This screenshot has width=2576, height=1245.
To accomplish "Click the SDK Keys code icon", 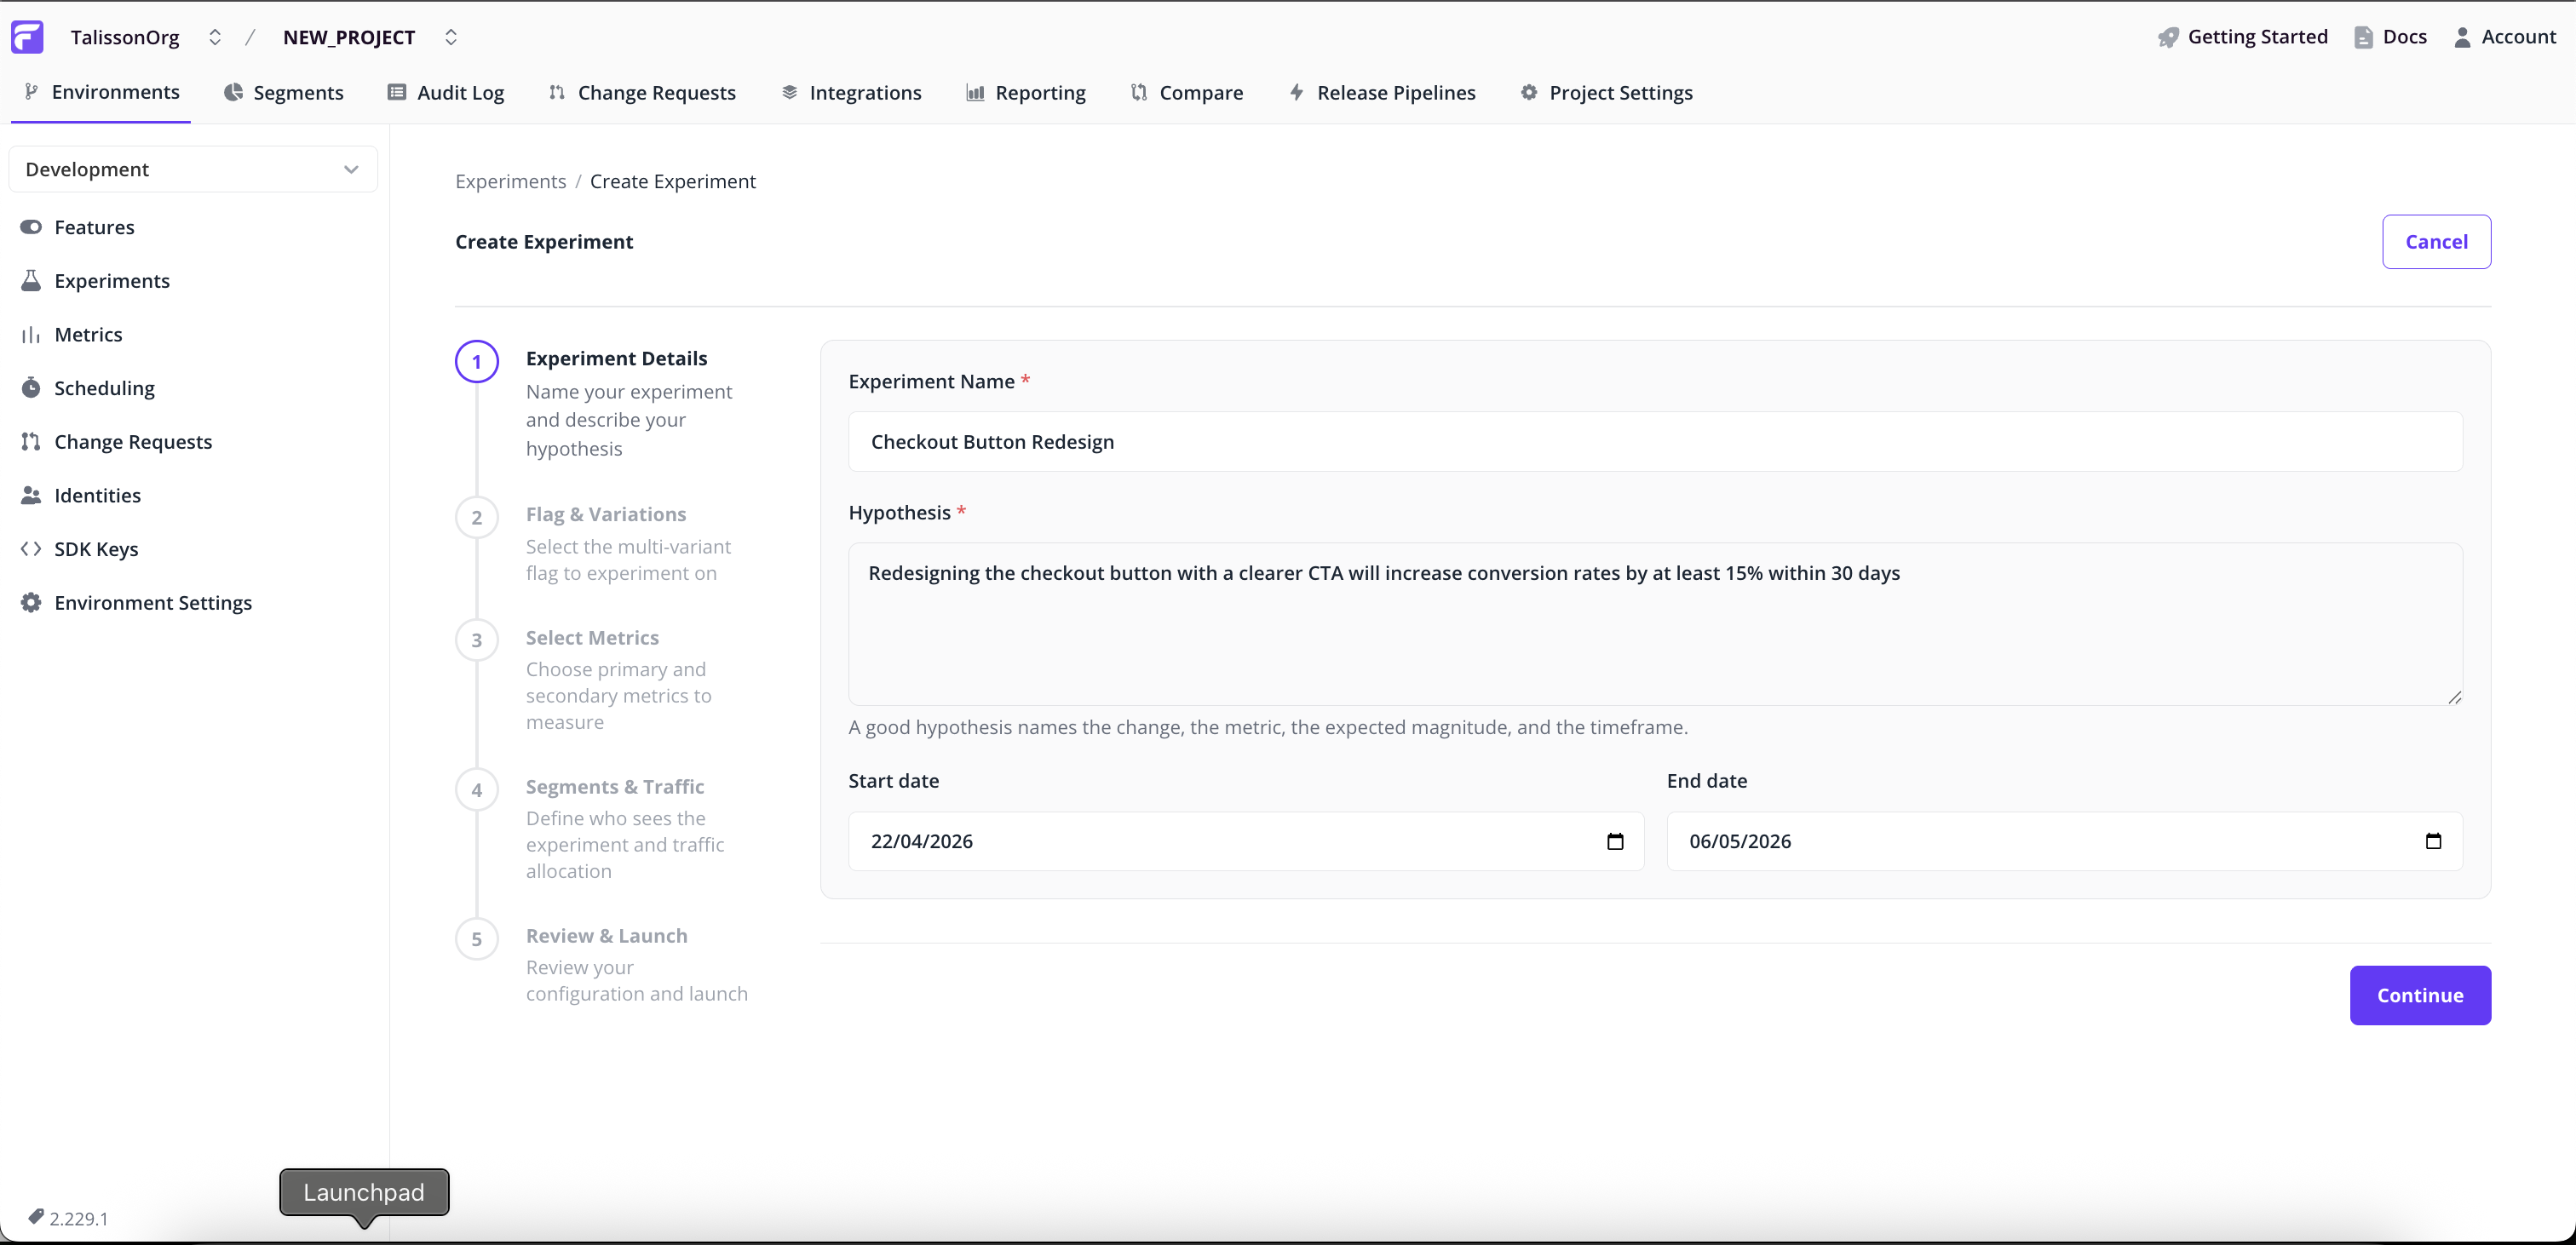I will coord(29,548).
